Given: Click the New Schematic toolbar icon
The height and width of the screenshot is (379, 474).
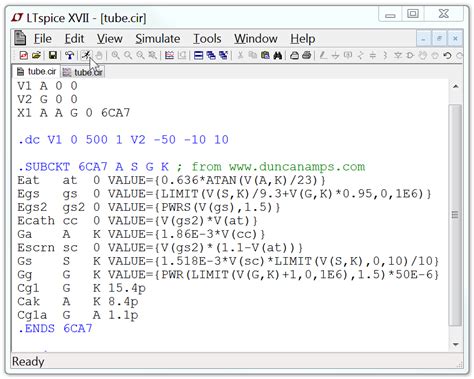Looking at the screenshot, I should pyautogui.click(x=24, y=55).
